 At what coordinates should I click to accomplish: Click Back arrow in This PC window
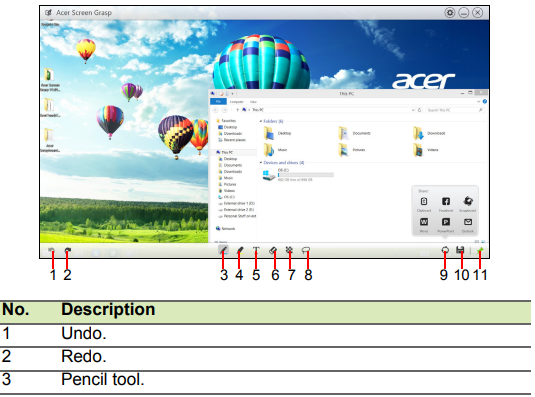(215, 110)
